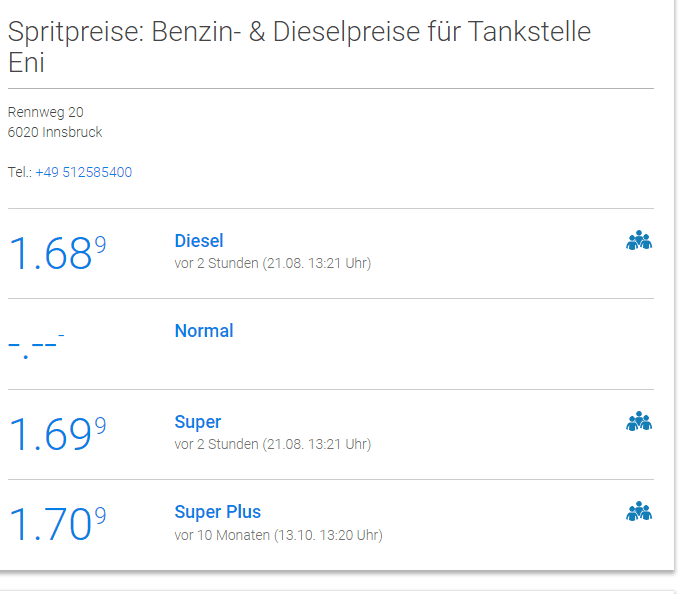Click the Super price 1.69
The height and width of the screenshot is (594, 678).
pyautogui.click(x=57, y=434)
